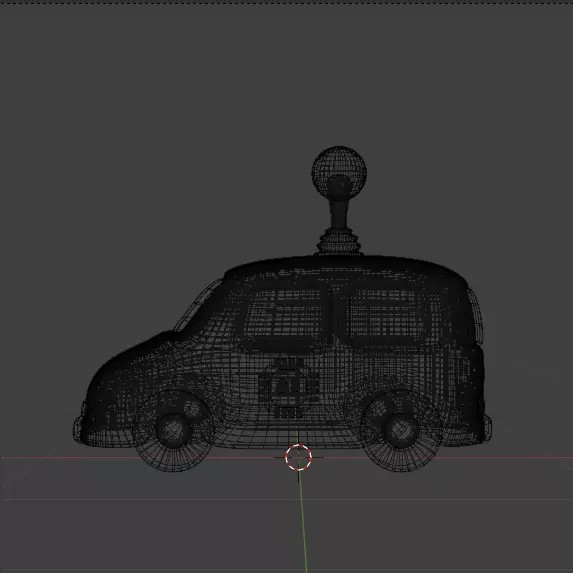Select the rear wheel of the car
The width and height of the screenshot is (573, 573).
[x=402, y=430]
